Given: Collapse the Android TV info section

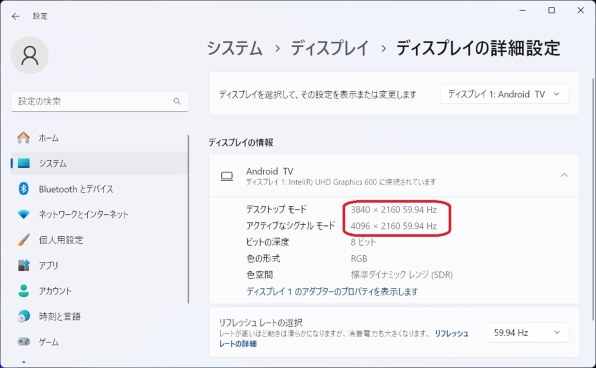Looking at the screenshot, I should [x=564, y=175].
